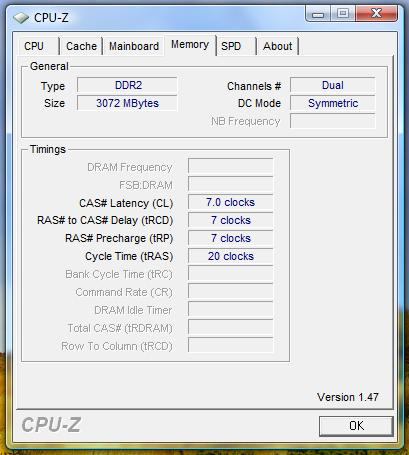Click the Channels # label
The width and height of the screenshot is (409, 455).
pyautogui.click(x=254, y=86)
